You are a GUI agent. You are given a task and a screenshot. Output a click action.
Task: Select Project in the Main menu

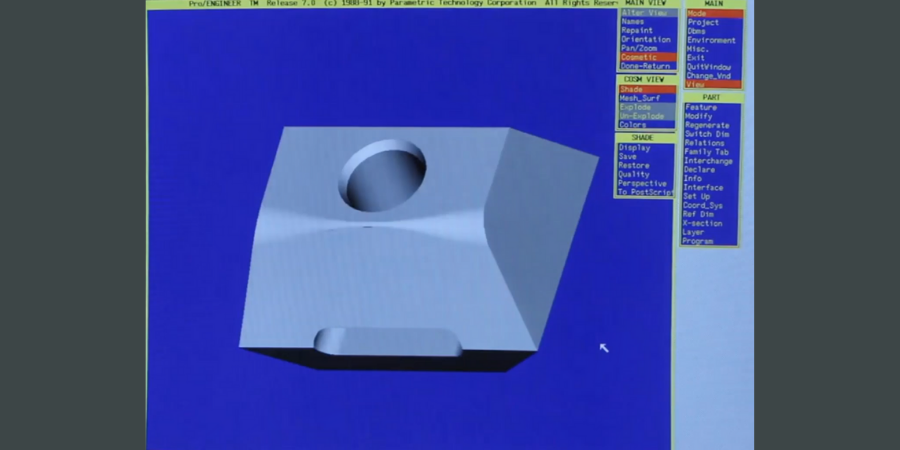pyautogui.click(x=703, y=22)
